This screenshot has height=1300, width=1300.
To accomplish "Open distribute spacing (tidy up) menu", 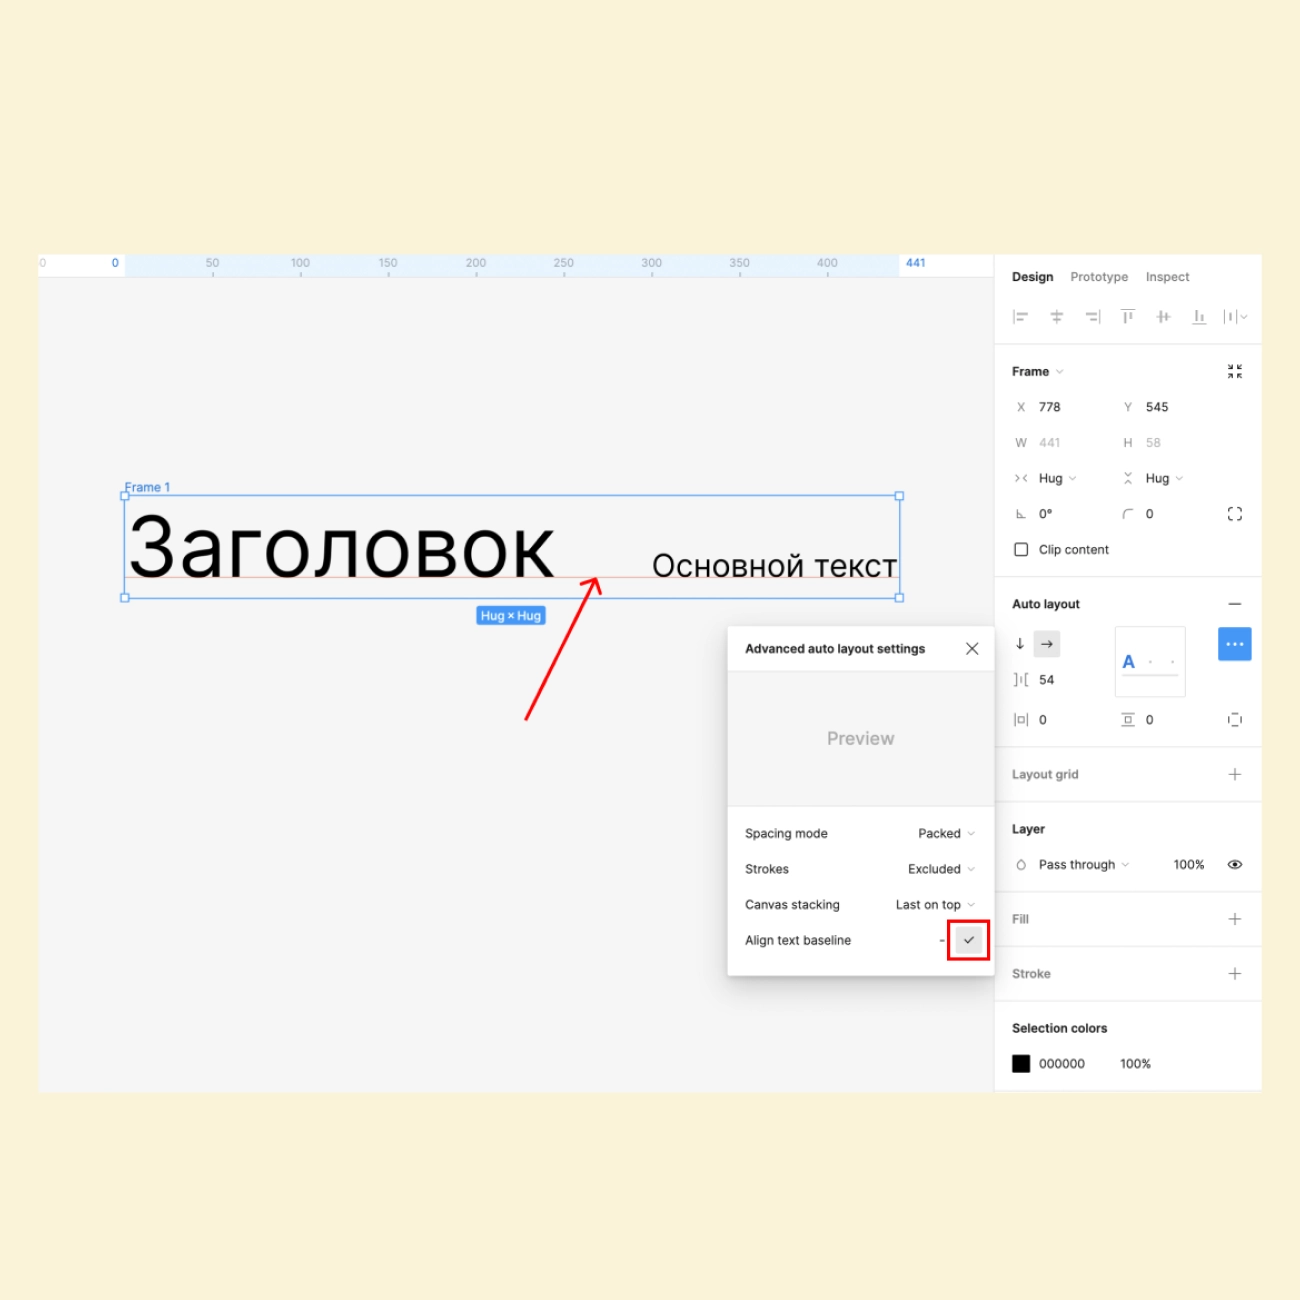I will (1236, 317).
